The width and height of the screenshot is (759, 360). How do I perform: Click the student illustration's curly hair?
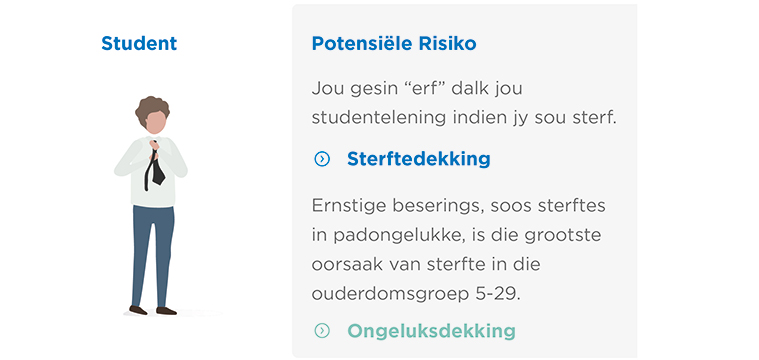(x=152, y=109)
